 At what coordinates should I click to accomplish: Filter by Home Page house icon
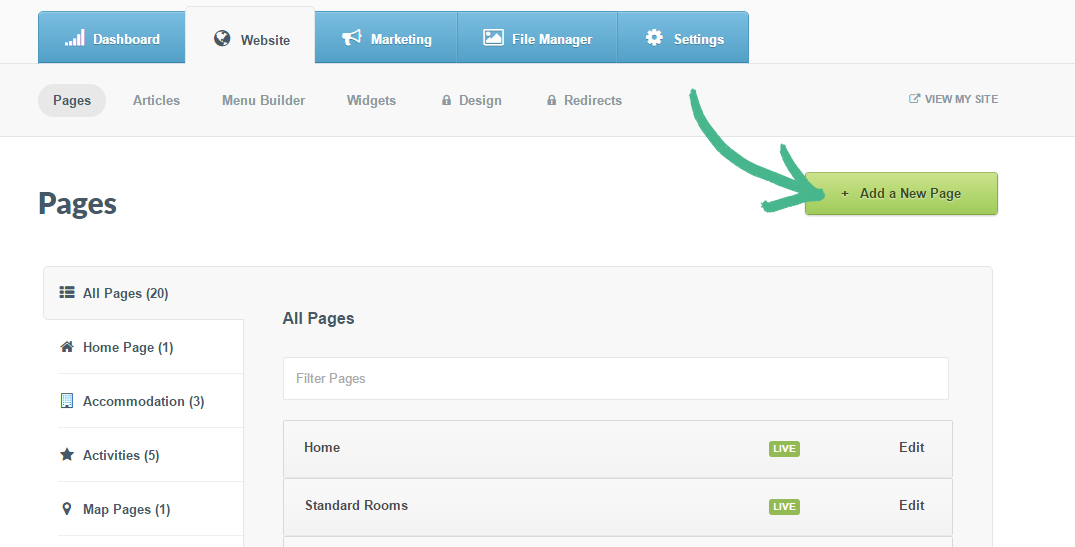[67, 347]
